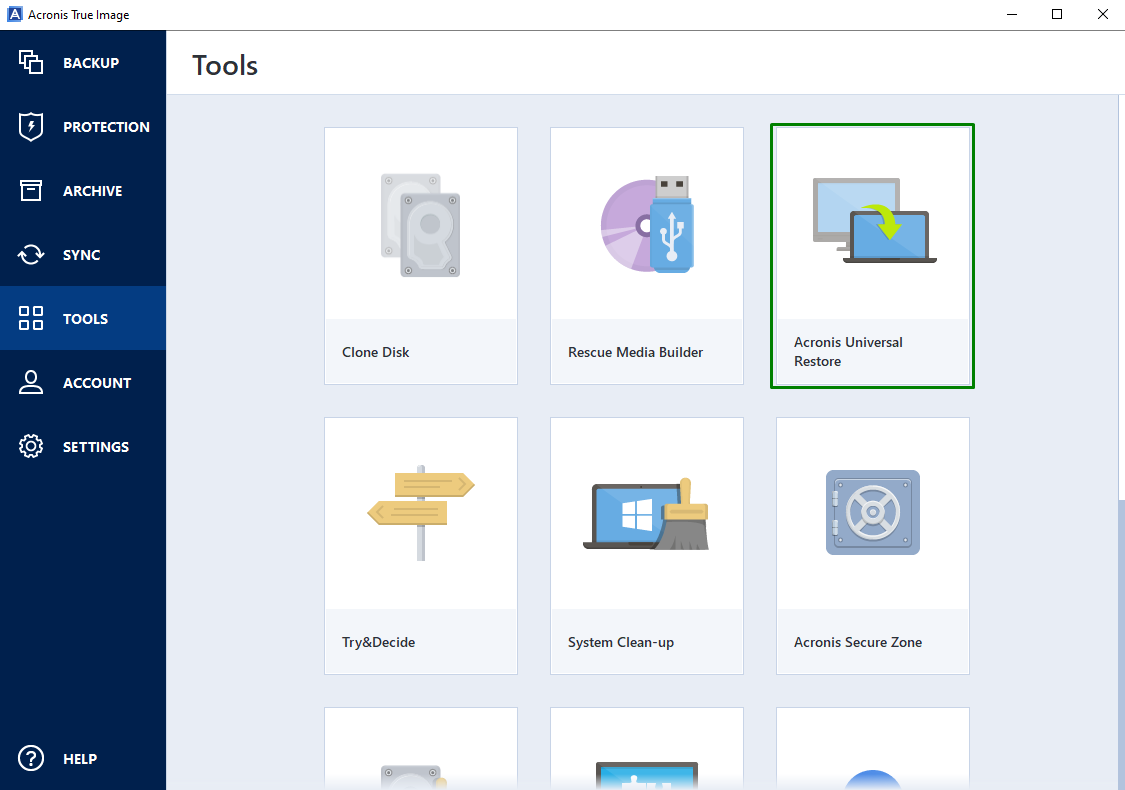Screen dimensions: 1125x790
Task: Click the safe image on Acronis Secure Zone tile
Action: pos(872,513)
